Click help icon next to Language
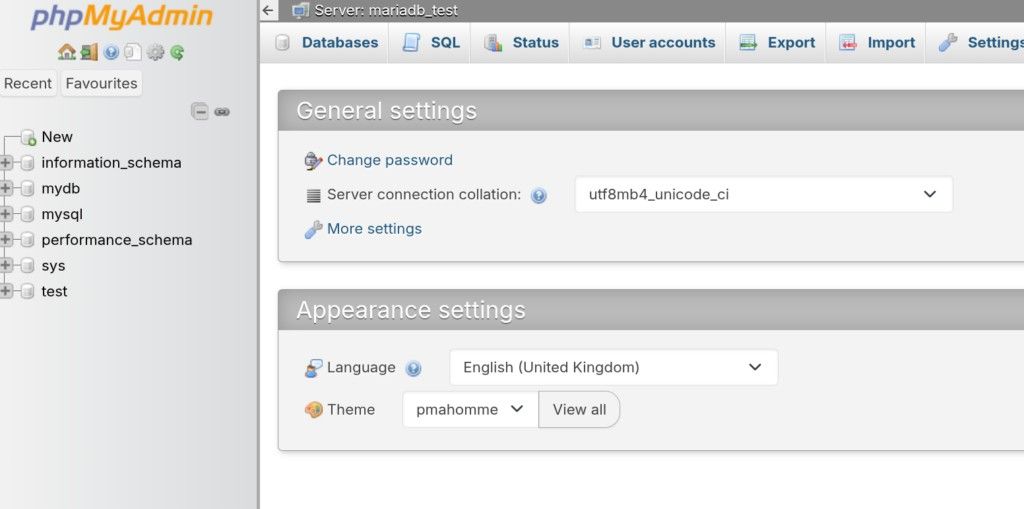Image resolution: width=1024 pixels, height=509 pixels. click(x=413, y=368)
